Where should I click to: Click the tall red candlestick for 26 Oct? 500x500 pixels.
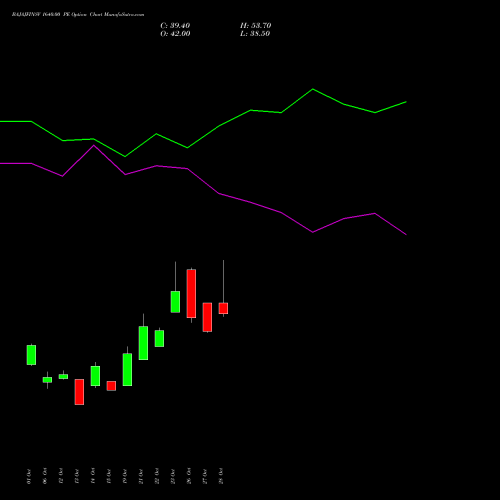click(191, 294)
